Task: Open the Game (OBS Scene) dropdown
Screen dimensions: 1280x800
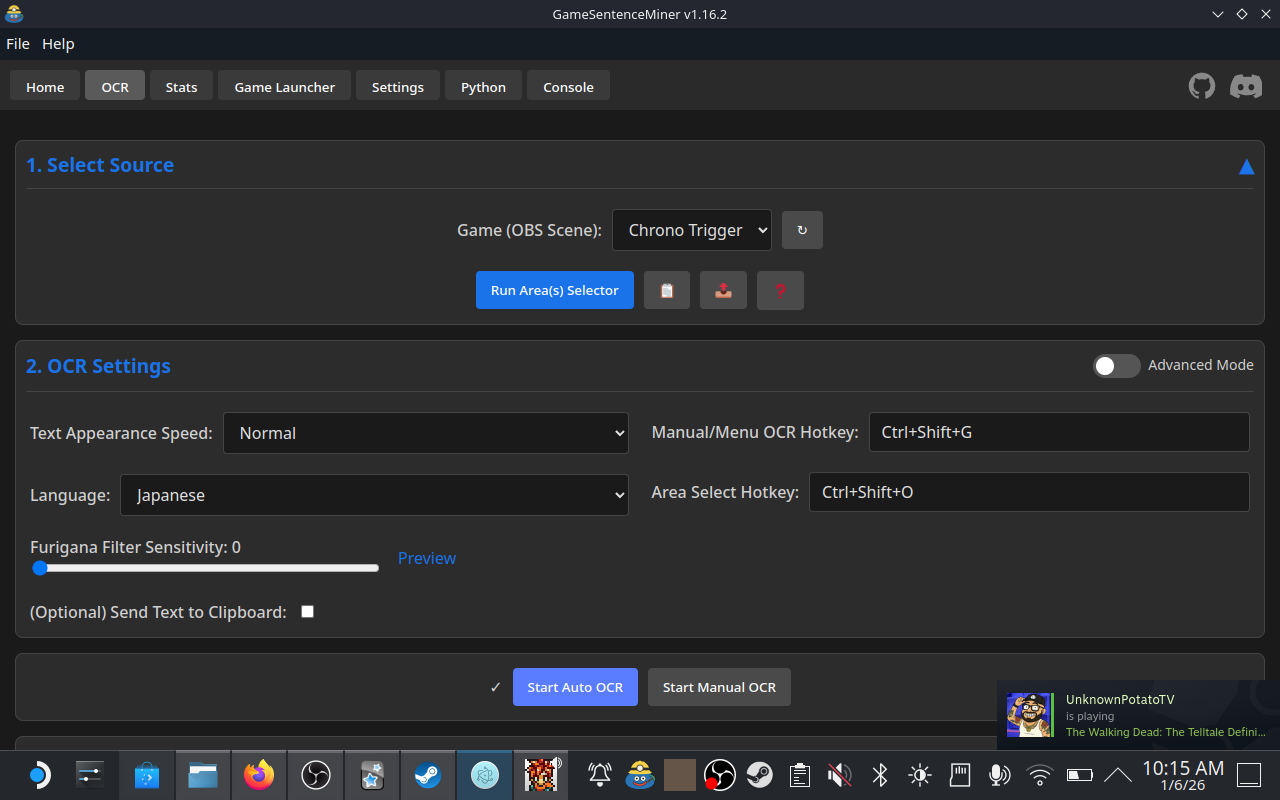Action: coord(691,230)
